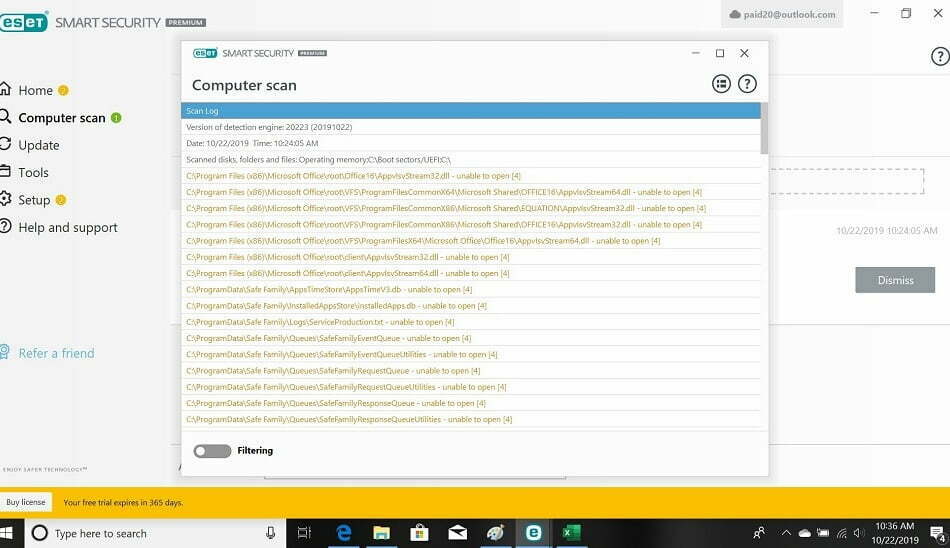
Task: Toggle the Filtering switch
Action: 212,451
